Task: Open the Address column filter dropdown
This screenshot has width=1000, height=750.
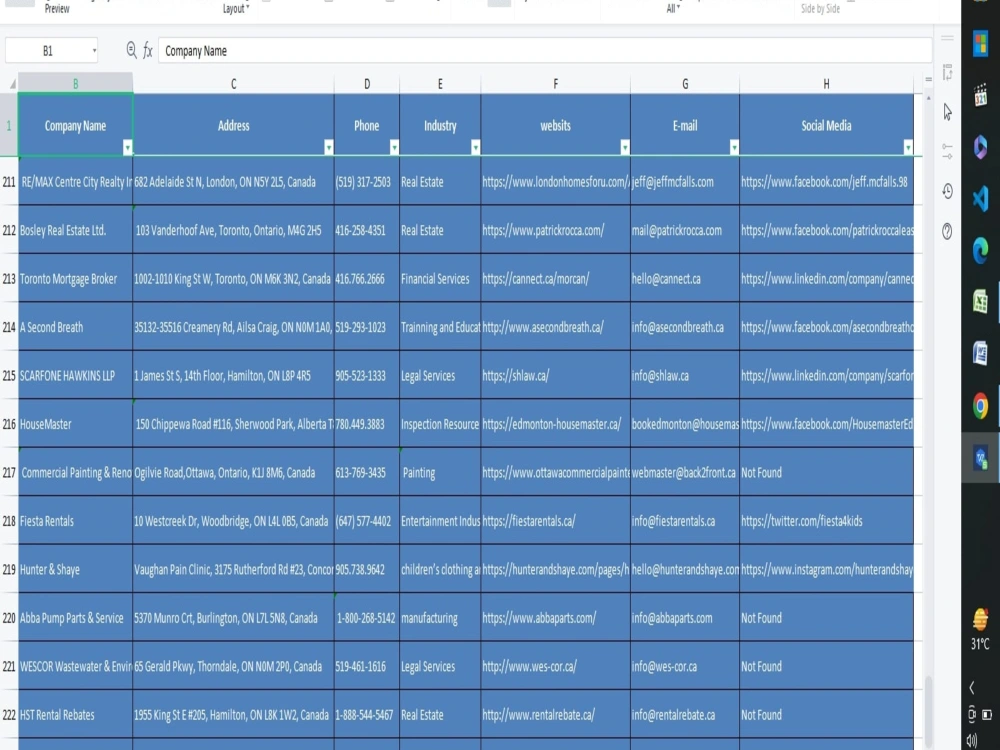Action: click(328, 147)
